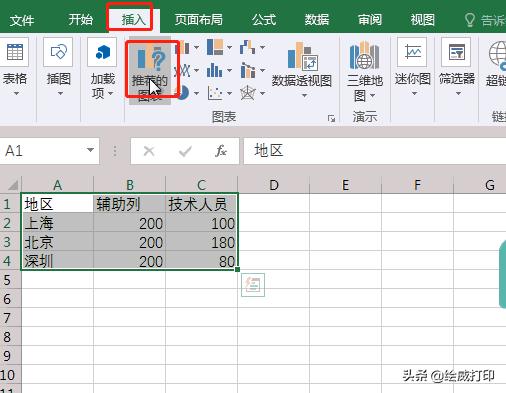This screenshot has height=393, width=506.
Task: Expand the combo chart dropdown arrow
Action: [x=262, y=70]
